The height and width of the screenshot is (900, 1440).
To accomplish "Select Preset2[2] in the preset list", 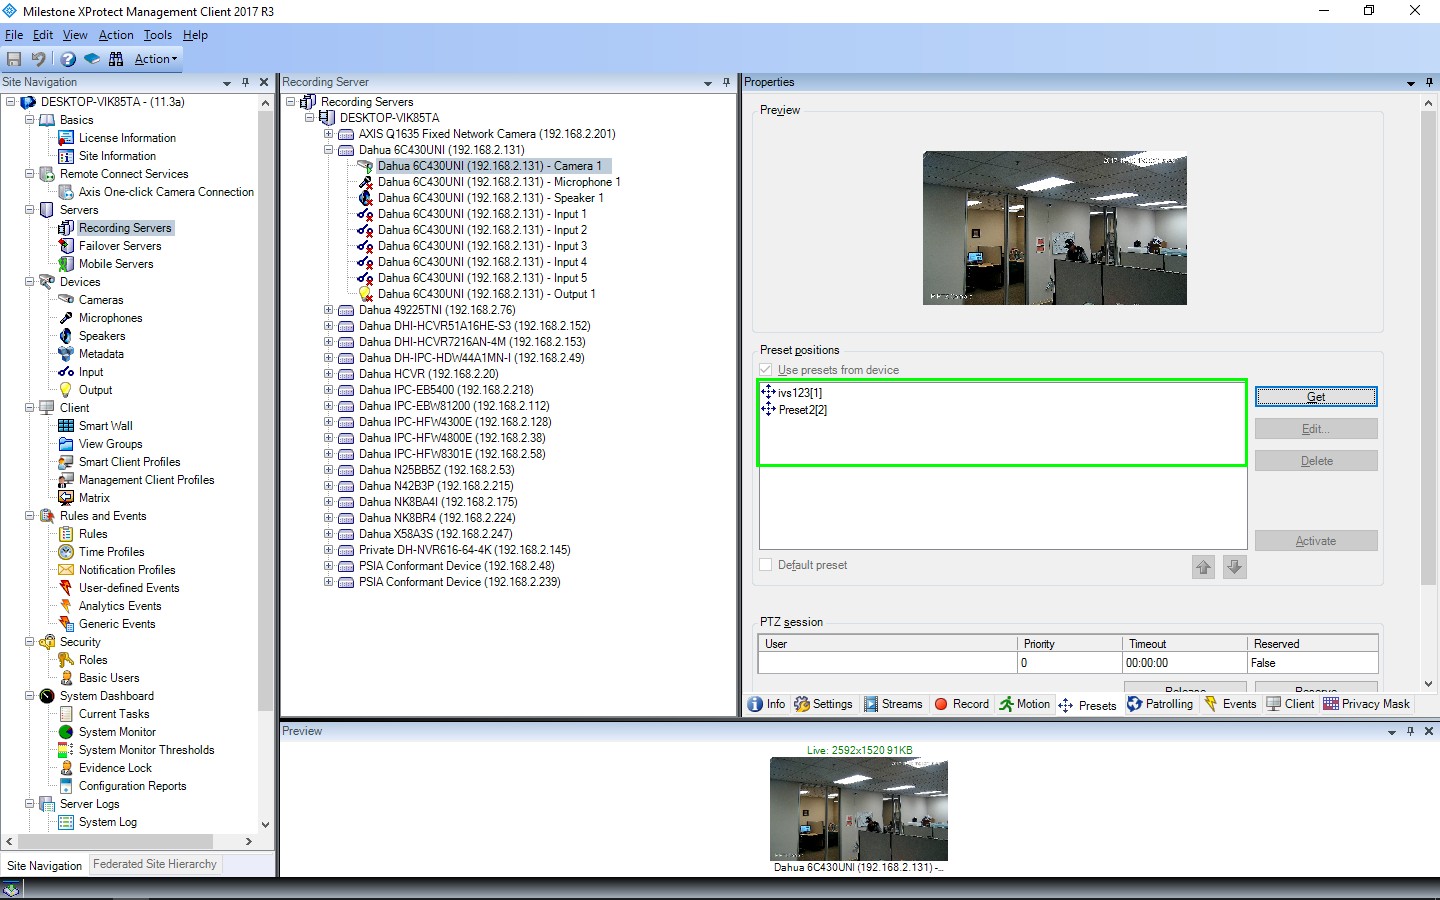I will [x=803, y=410].
